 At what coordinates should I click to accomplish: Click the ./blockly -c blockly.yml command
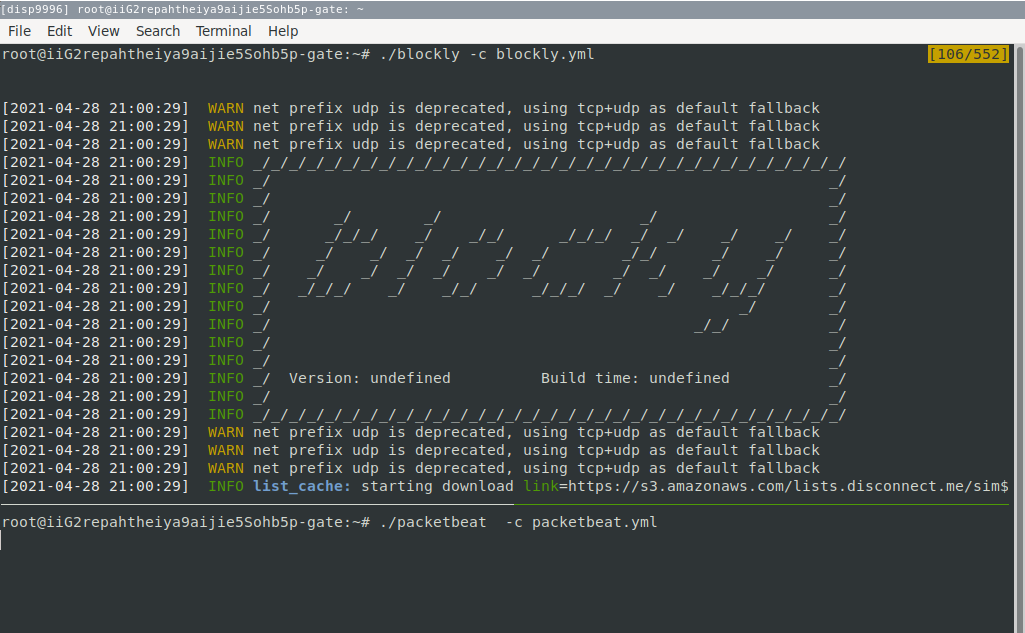pos(487,54)
